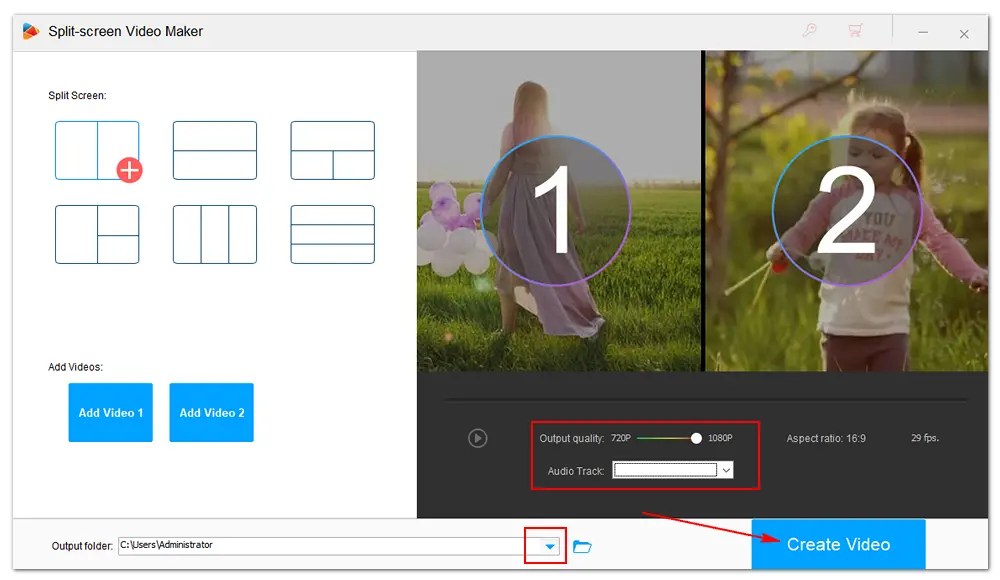Open the output folder browse dialog

[583, 546]
